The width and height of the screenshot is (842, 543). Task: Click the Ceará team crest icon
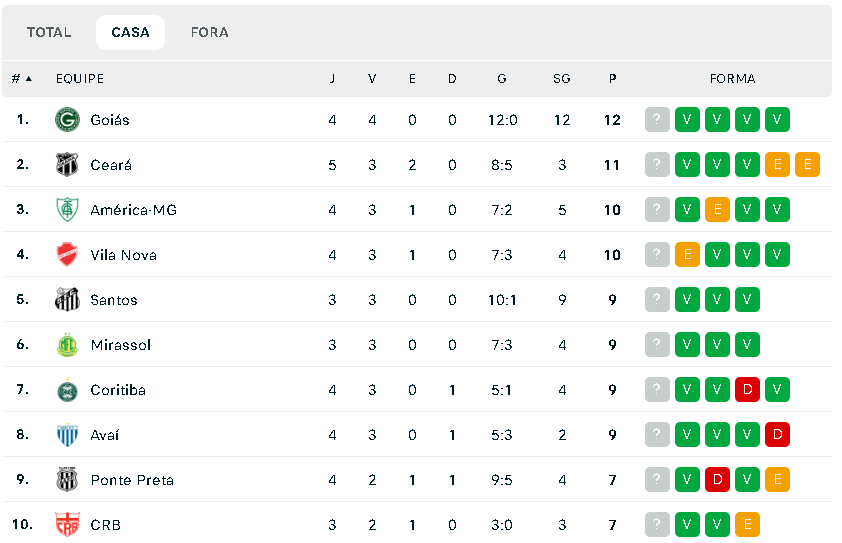[67, 165]
